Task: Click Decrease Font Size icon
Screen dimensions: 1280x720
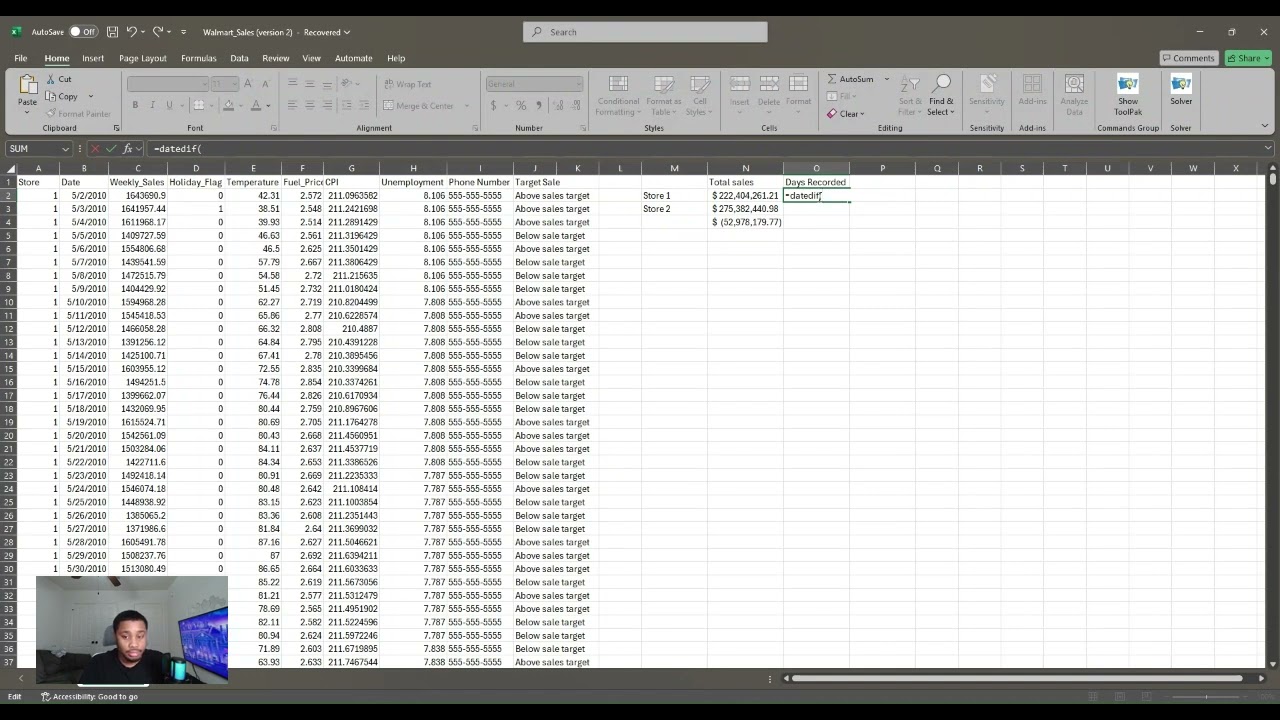Action: click(266, 84)
